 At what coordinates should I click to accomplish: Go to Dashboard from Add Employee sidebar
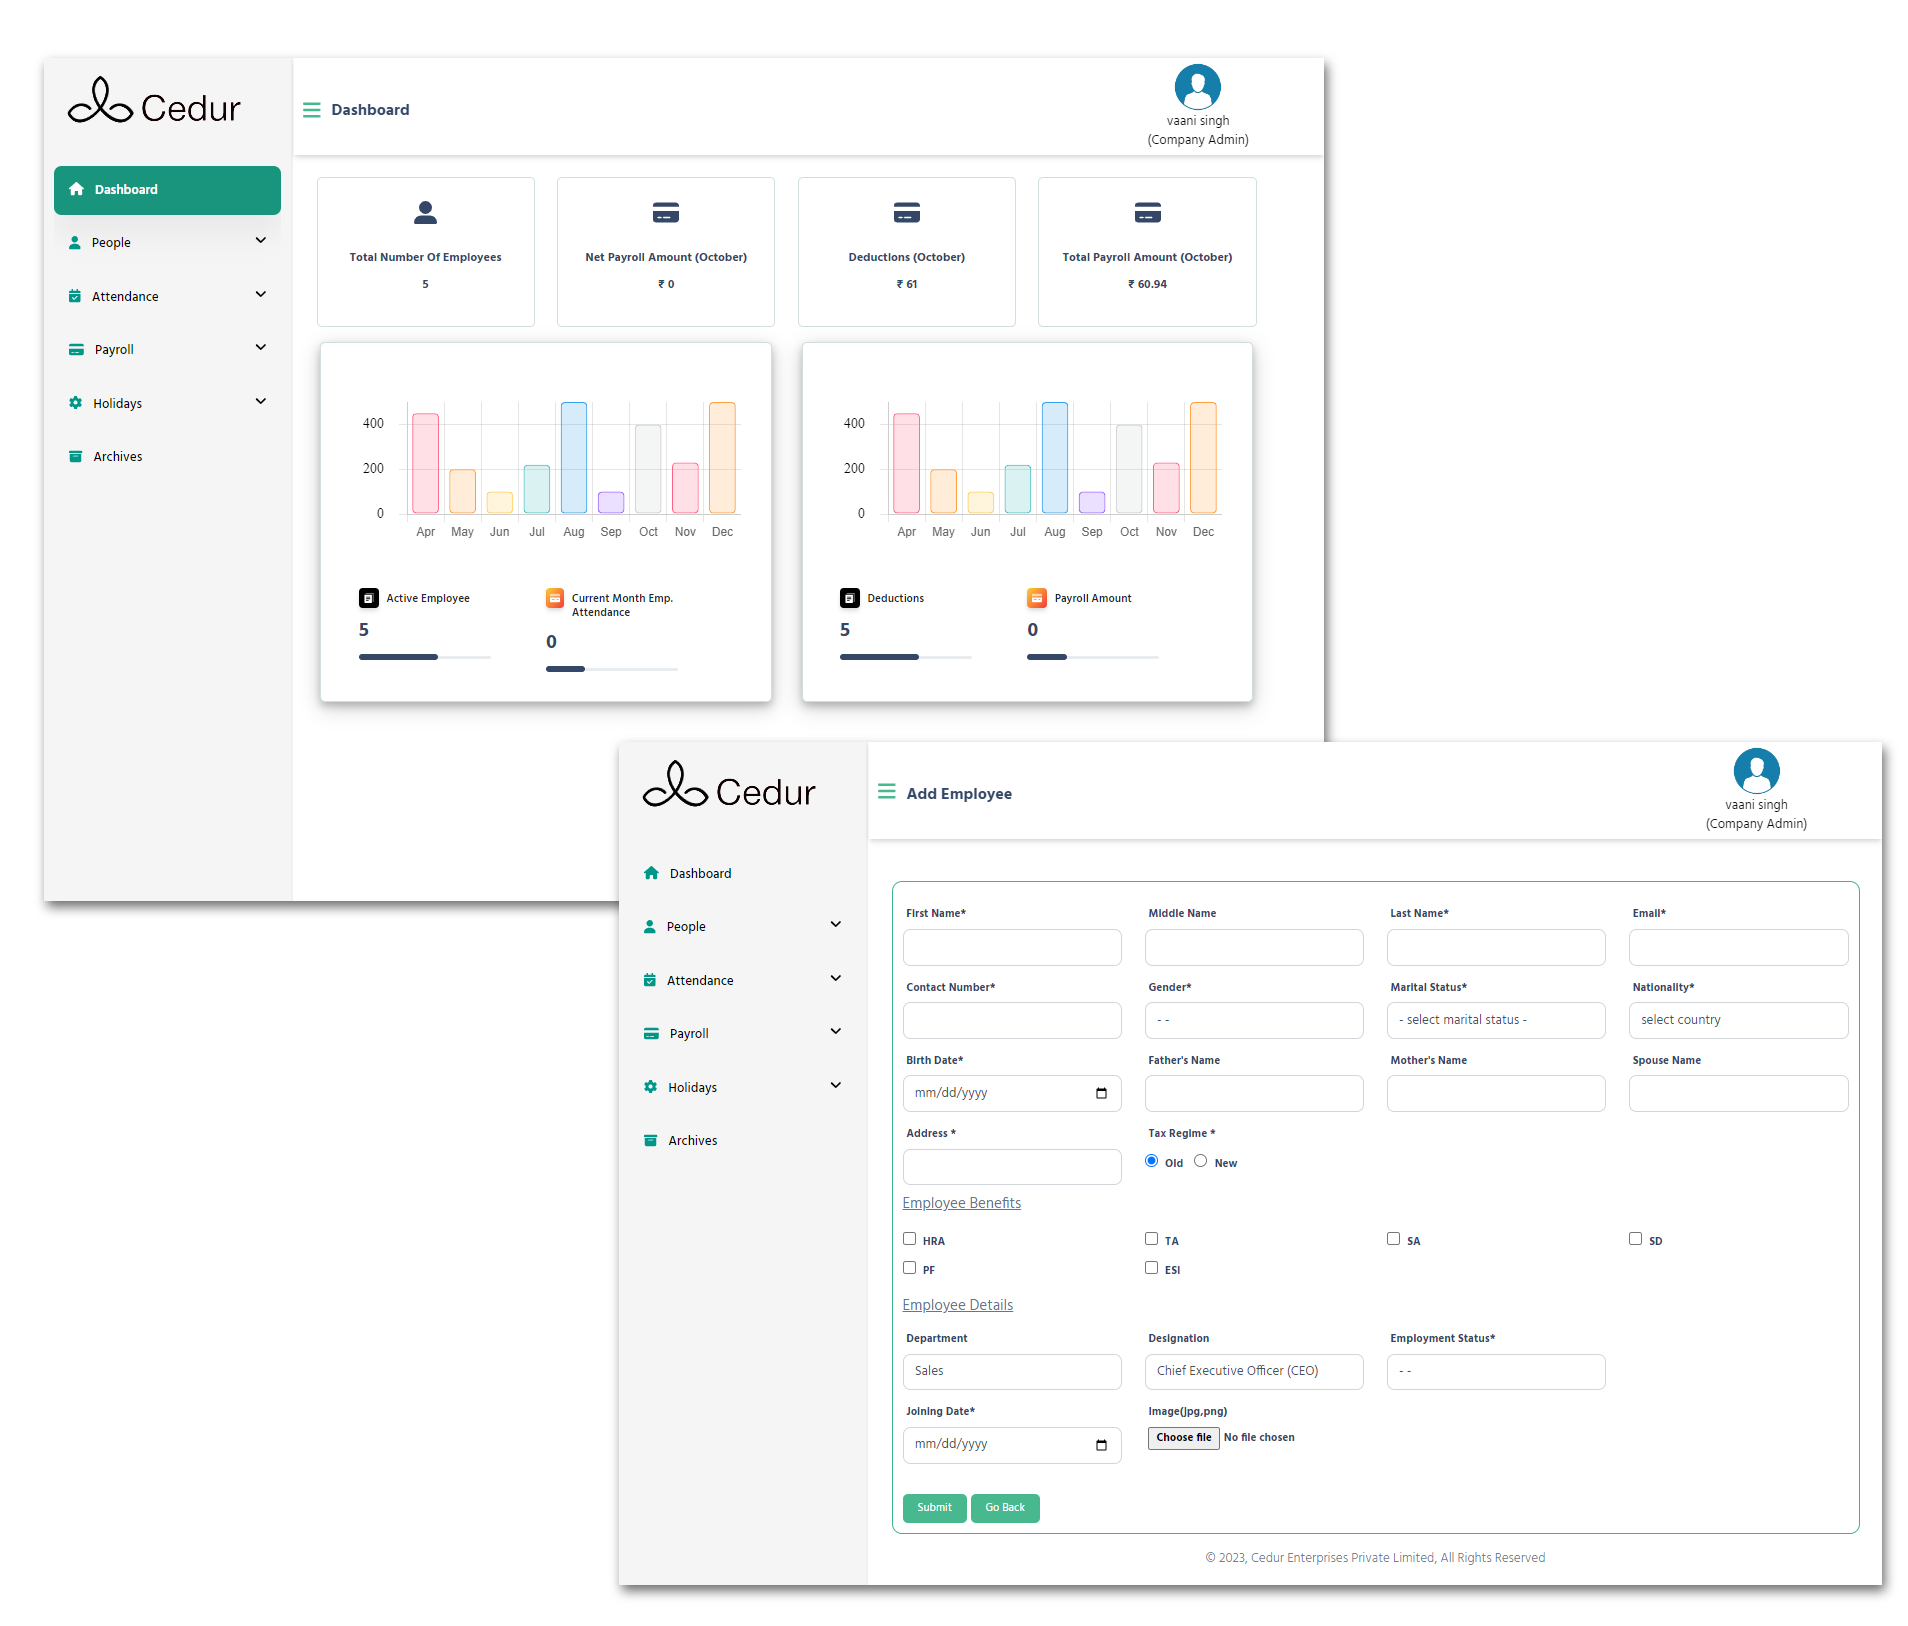pyautogui.click(x=700, y=873)
